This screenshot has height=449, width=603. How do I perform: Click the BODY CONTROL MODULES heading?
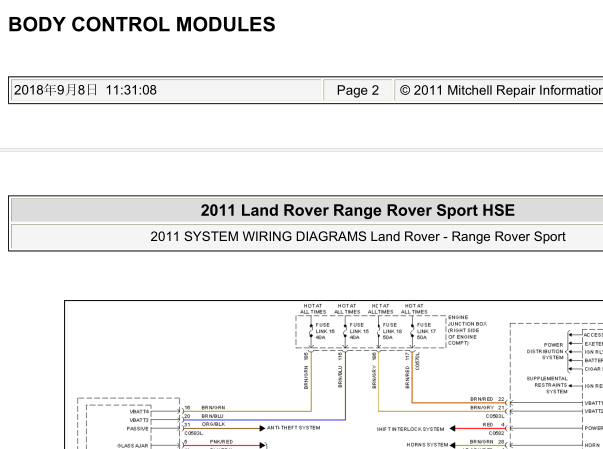[142, 25]
